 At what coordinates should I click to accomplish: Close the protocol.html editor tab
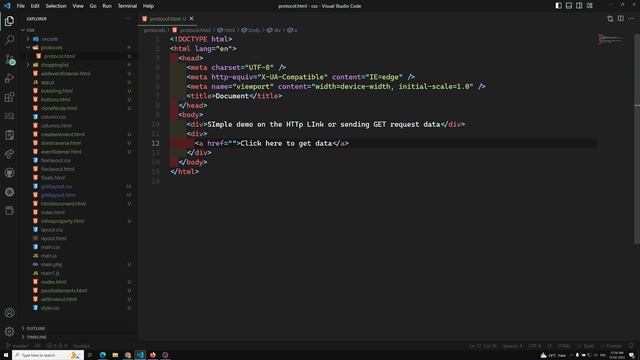tap(191, 19)
